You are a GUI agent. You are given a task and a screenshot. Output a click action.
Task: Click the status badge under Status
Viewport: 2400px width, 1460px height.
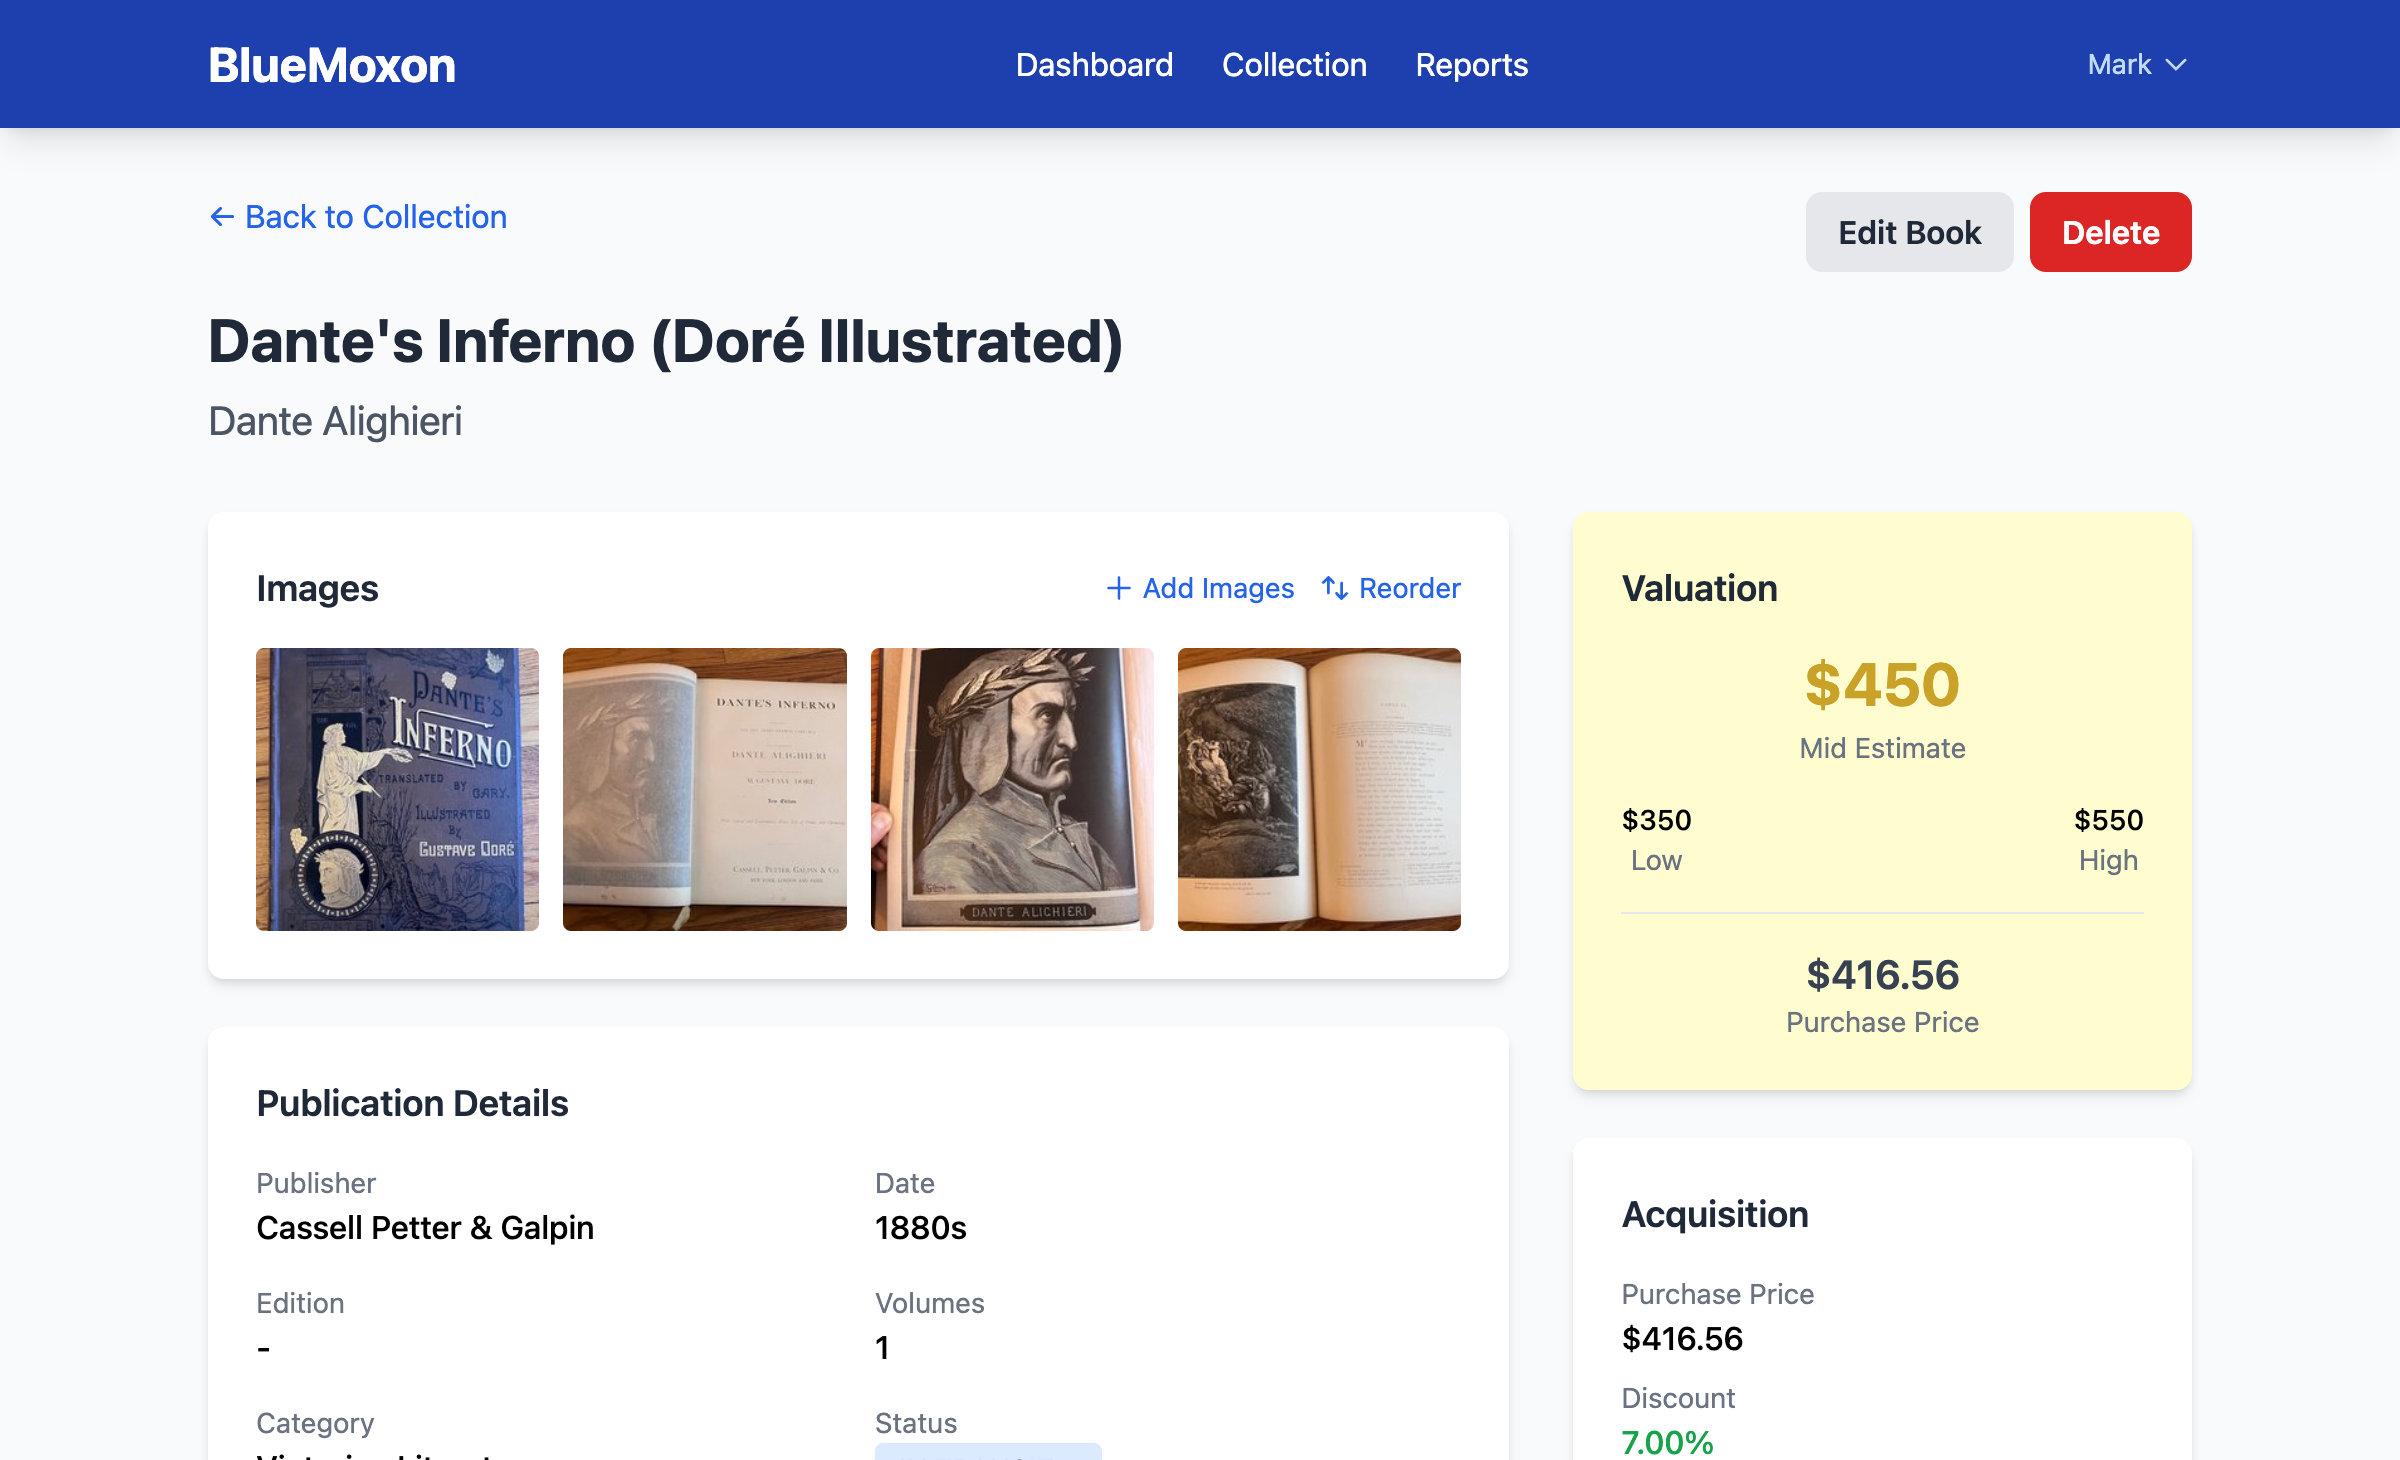[x=988, y=1451]
